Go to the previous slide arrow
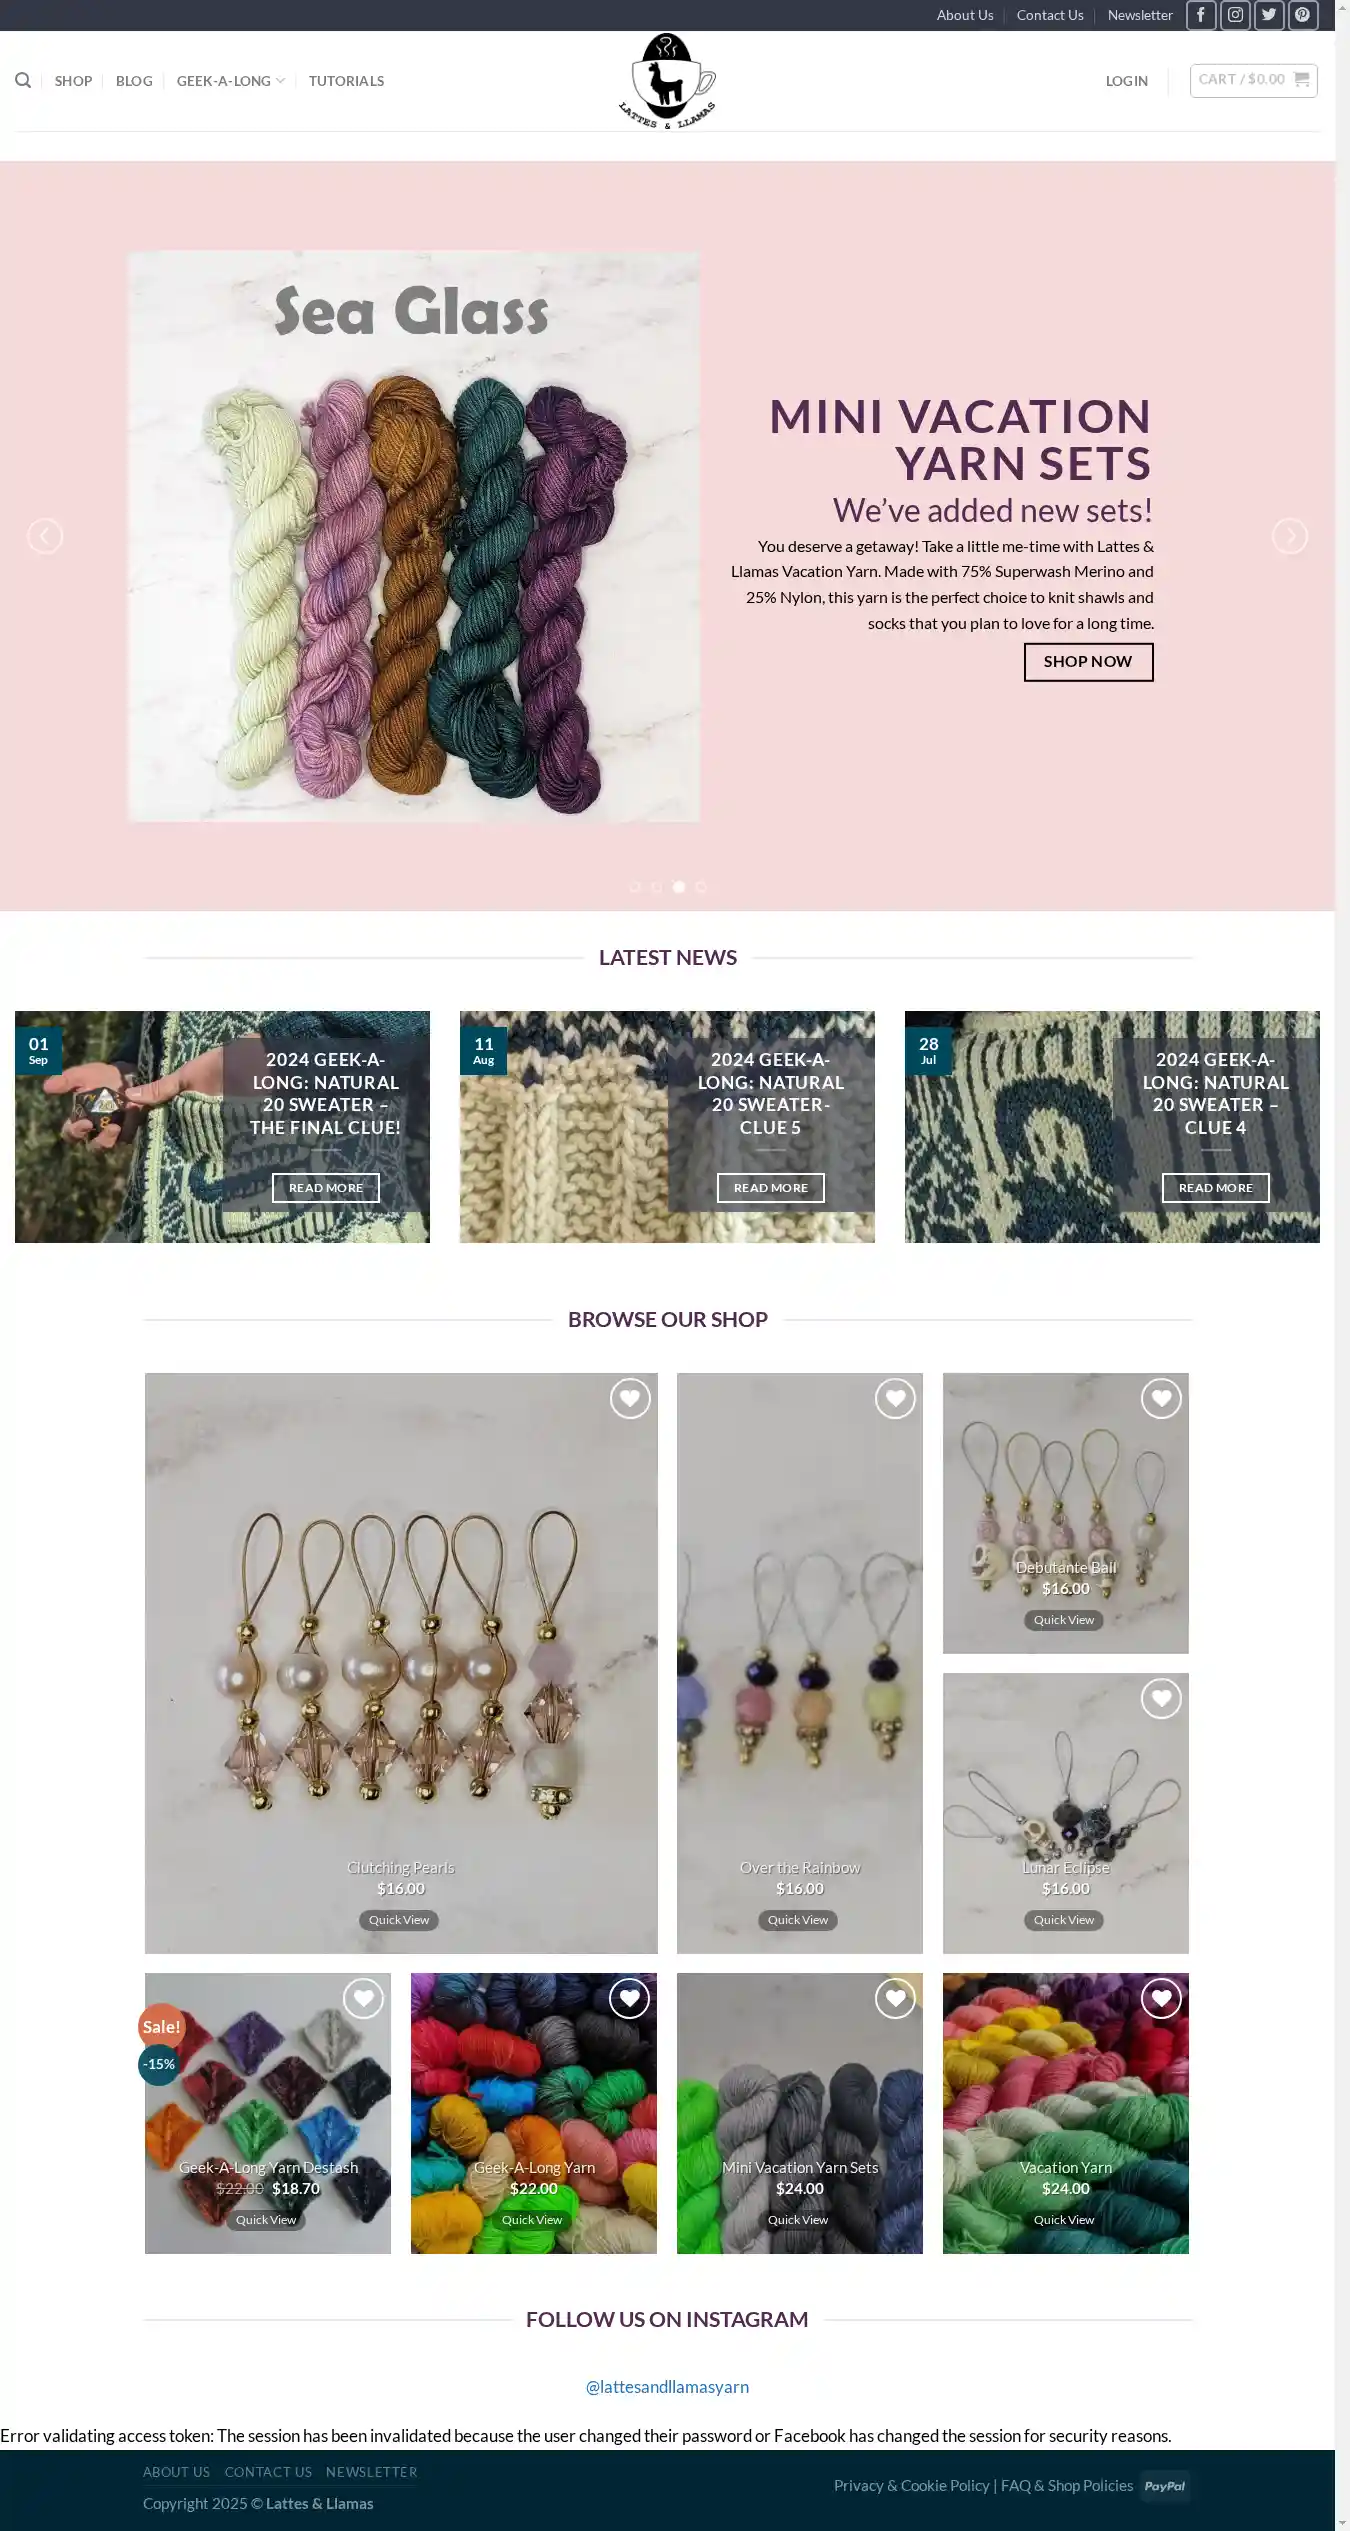 [45, 536]
